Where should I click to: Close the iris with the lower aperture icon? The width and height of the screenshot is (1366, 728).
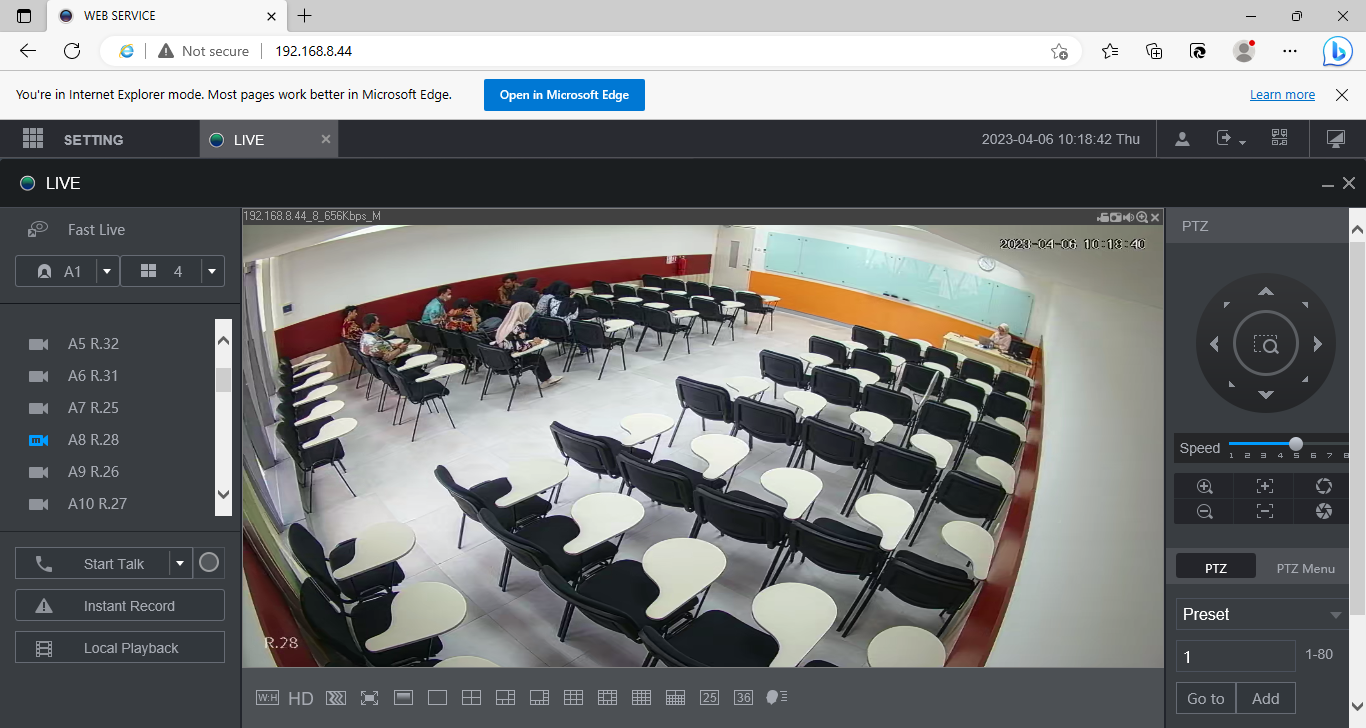coord(1324,511)
